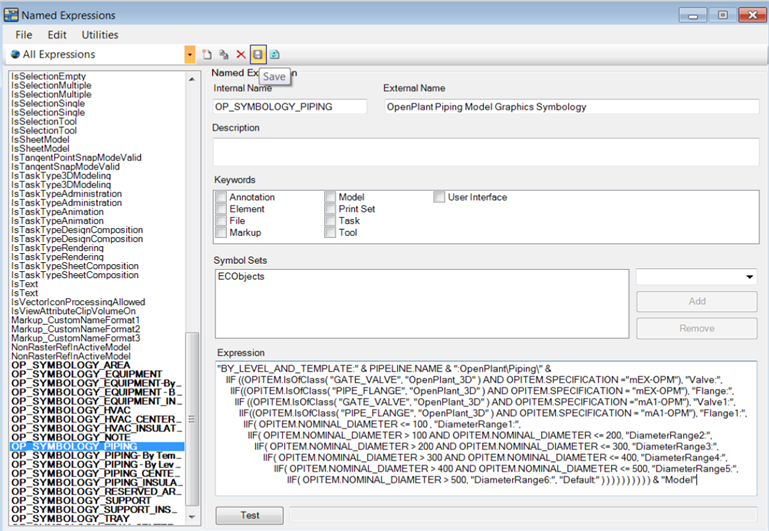Click into the Description text box
The image size is (769, 531).
486,152
